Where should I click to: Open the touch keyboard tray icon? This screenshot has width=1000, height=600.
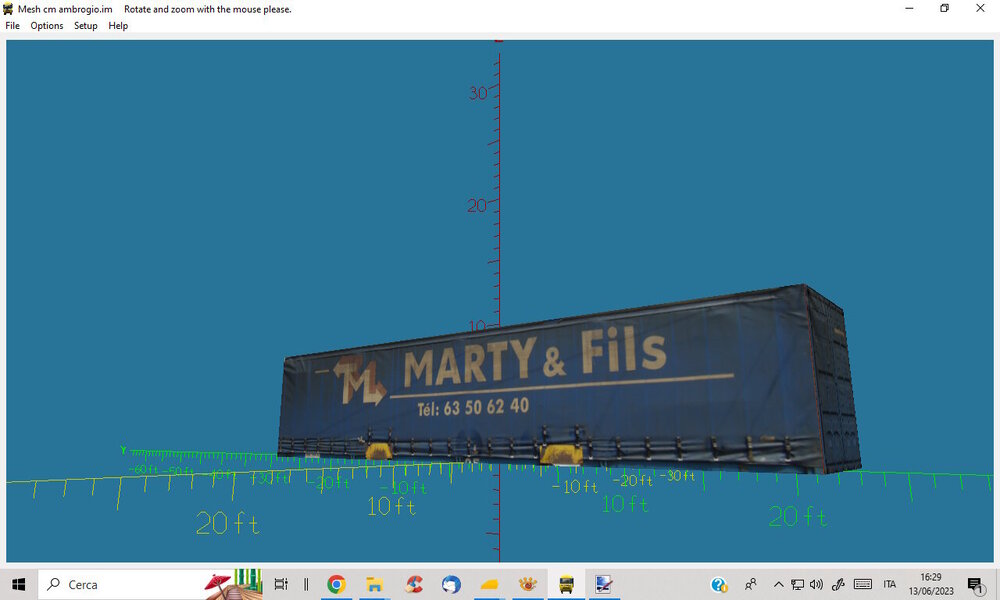863,584
